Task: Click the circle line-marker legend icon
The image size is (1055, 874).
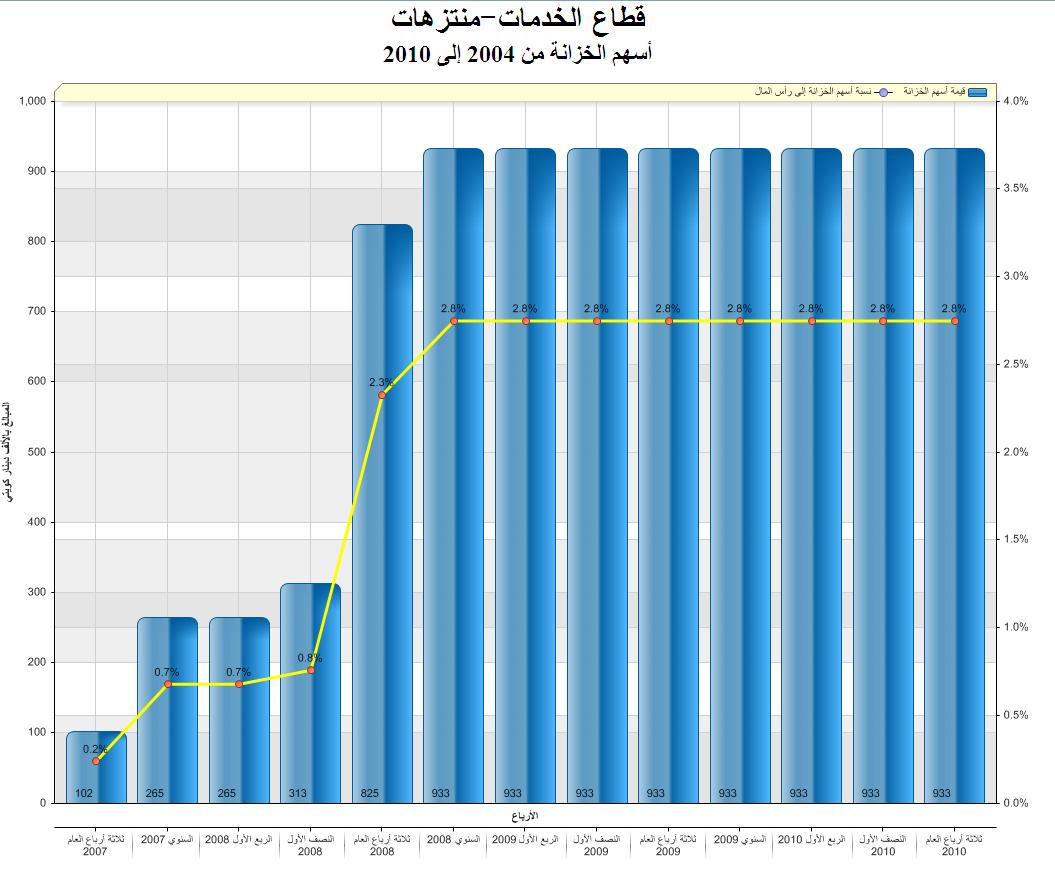Action: [883, 92]
